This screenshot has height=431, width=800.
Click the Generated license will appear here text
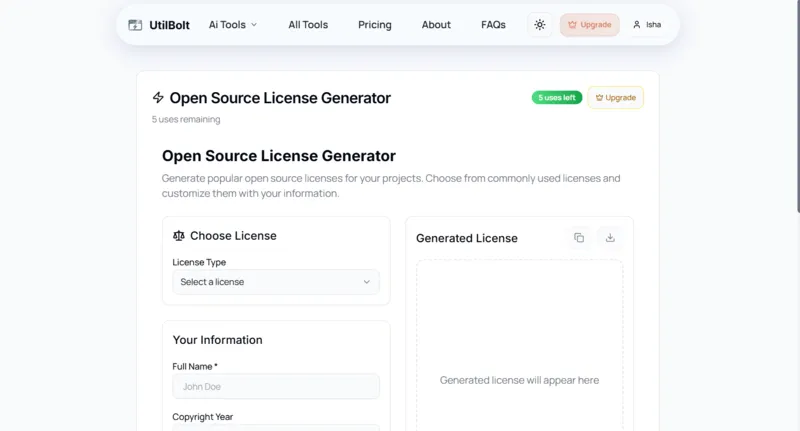click(x=519, y=380)
